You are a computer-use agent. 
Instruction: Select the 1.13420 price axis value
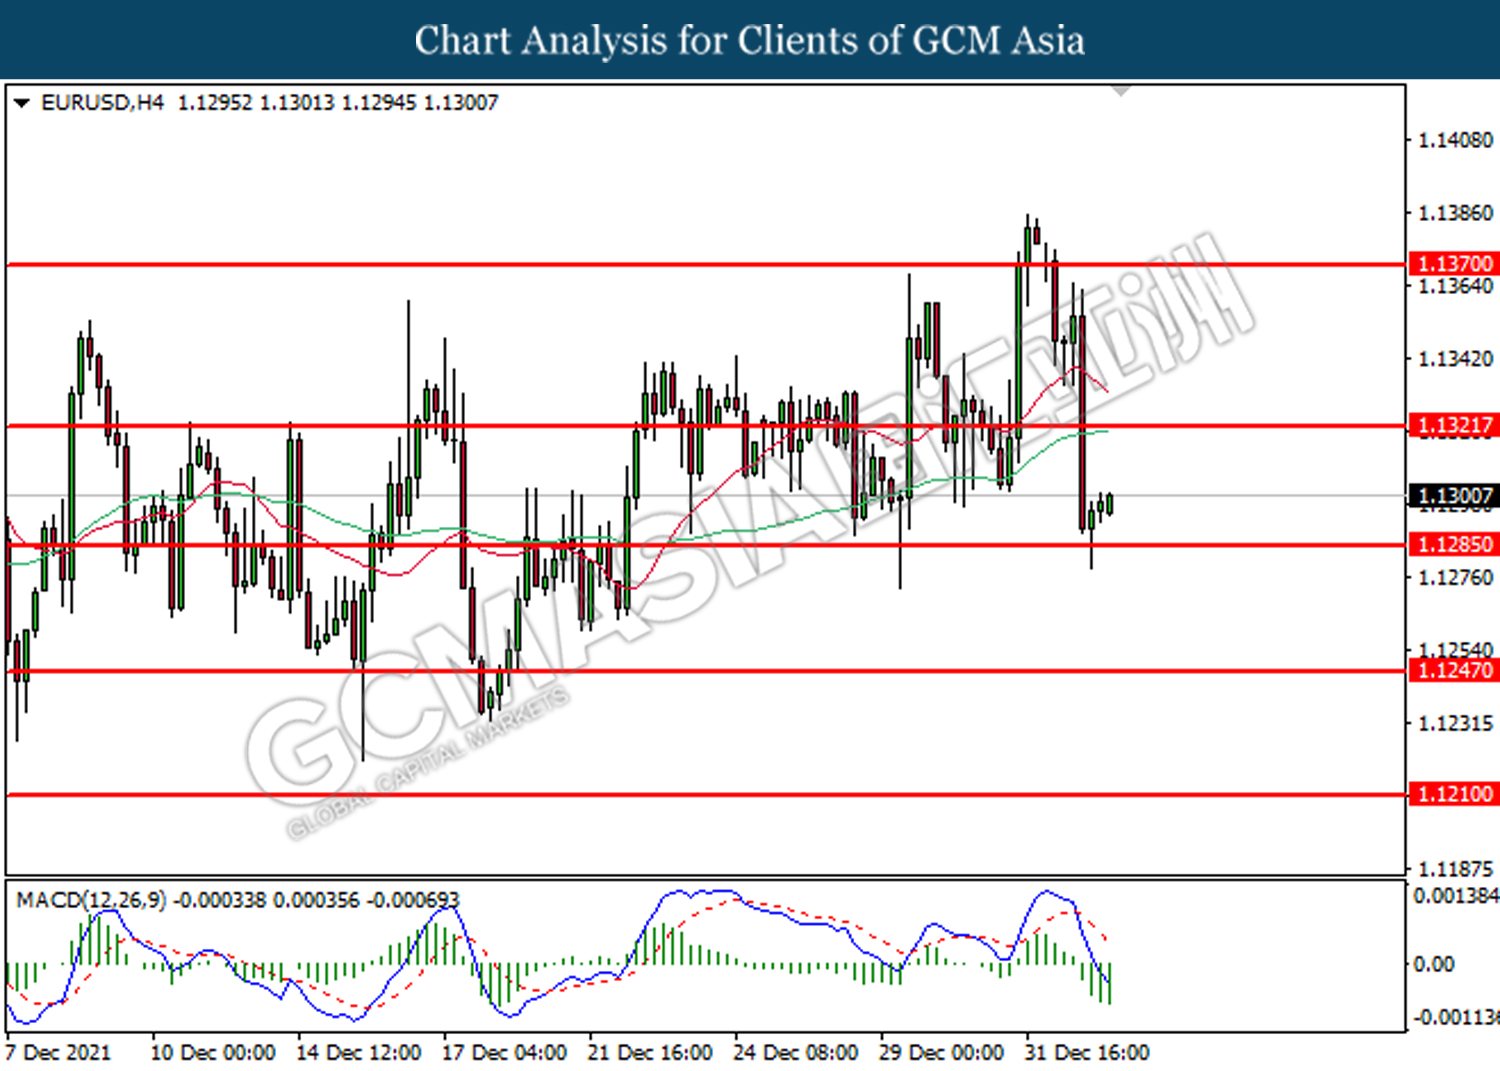pos(1456,359)
